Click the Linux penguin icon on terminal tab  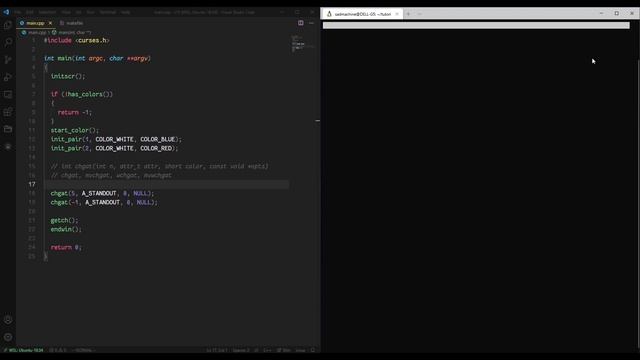tap(329, 14)
